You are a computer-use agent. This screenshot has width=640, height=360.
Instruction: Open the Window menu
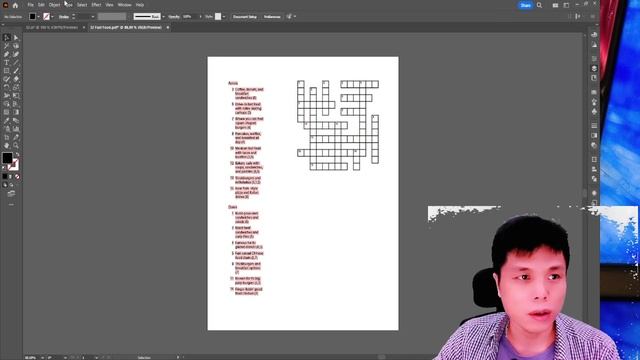(x=124, y=5)
